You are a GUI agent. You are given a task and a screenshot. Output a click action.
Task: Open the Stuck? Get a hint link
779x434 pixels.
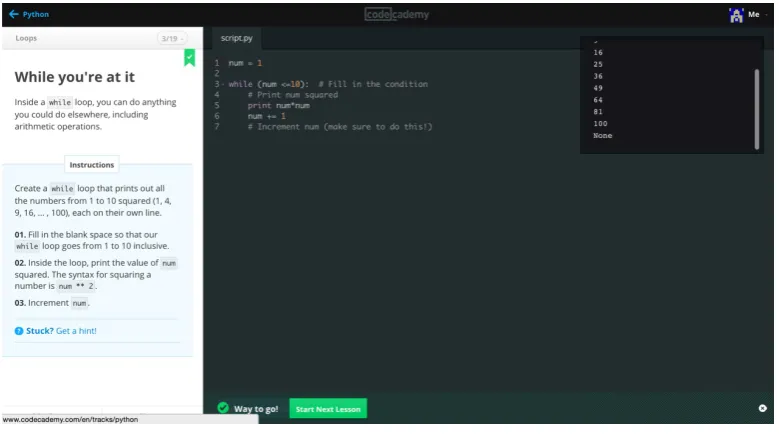[x=61, y=331]
